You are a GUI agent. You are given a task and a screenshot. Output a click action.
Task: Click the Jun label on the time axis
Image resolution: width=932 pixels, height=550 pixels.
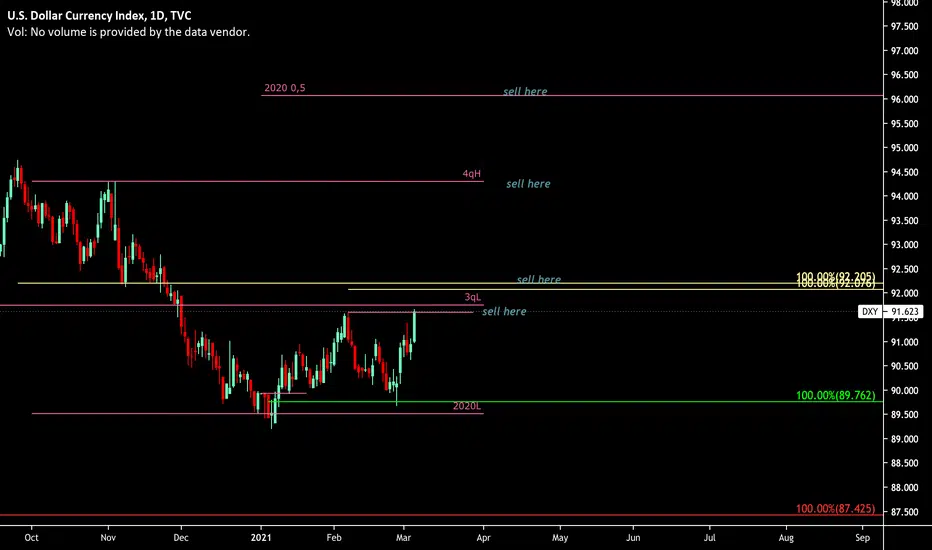[633, 538]
